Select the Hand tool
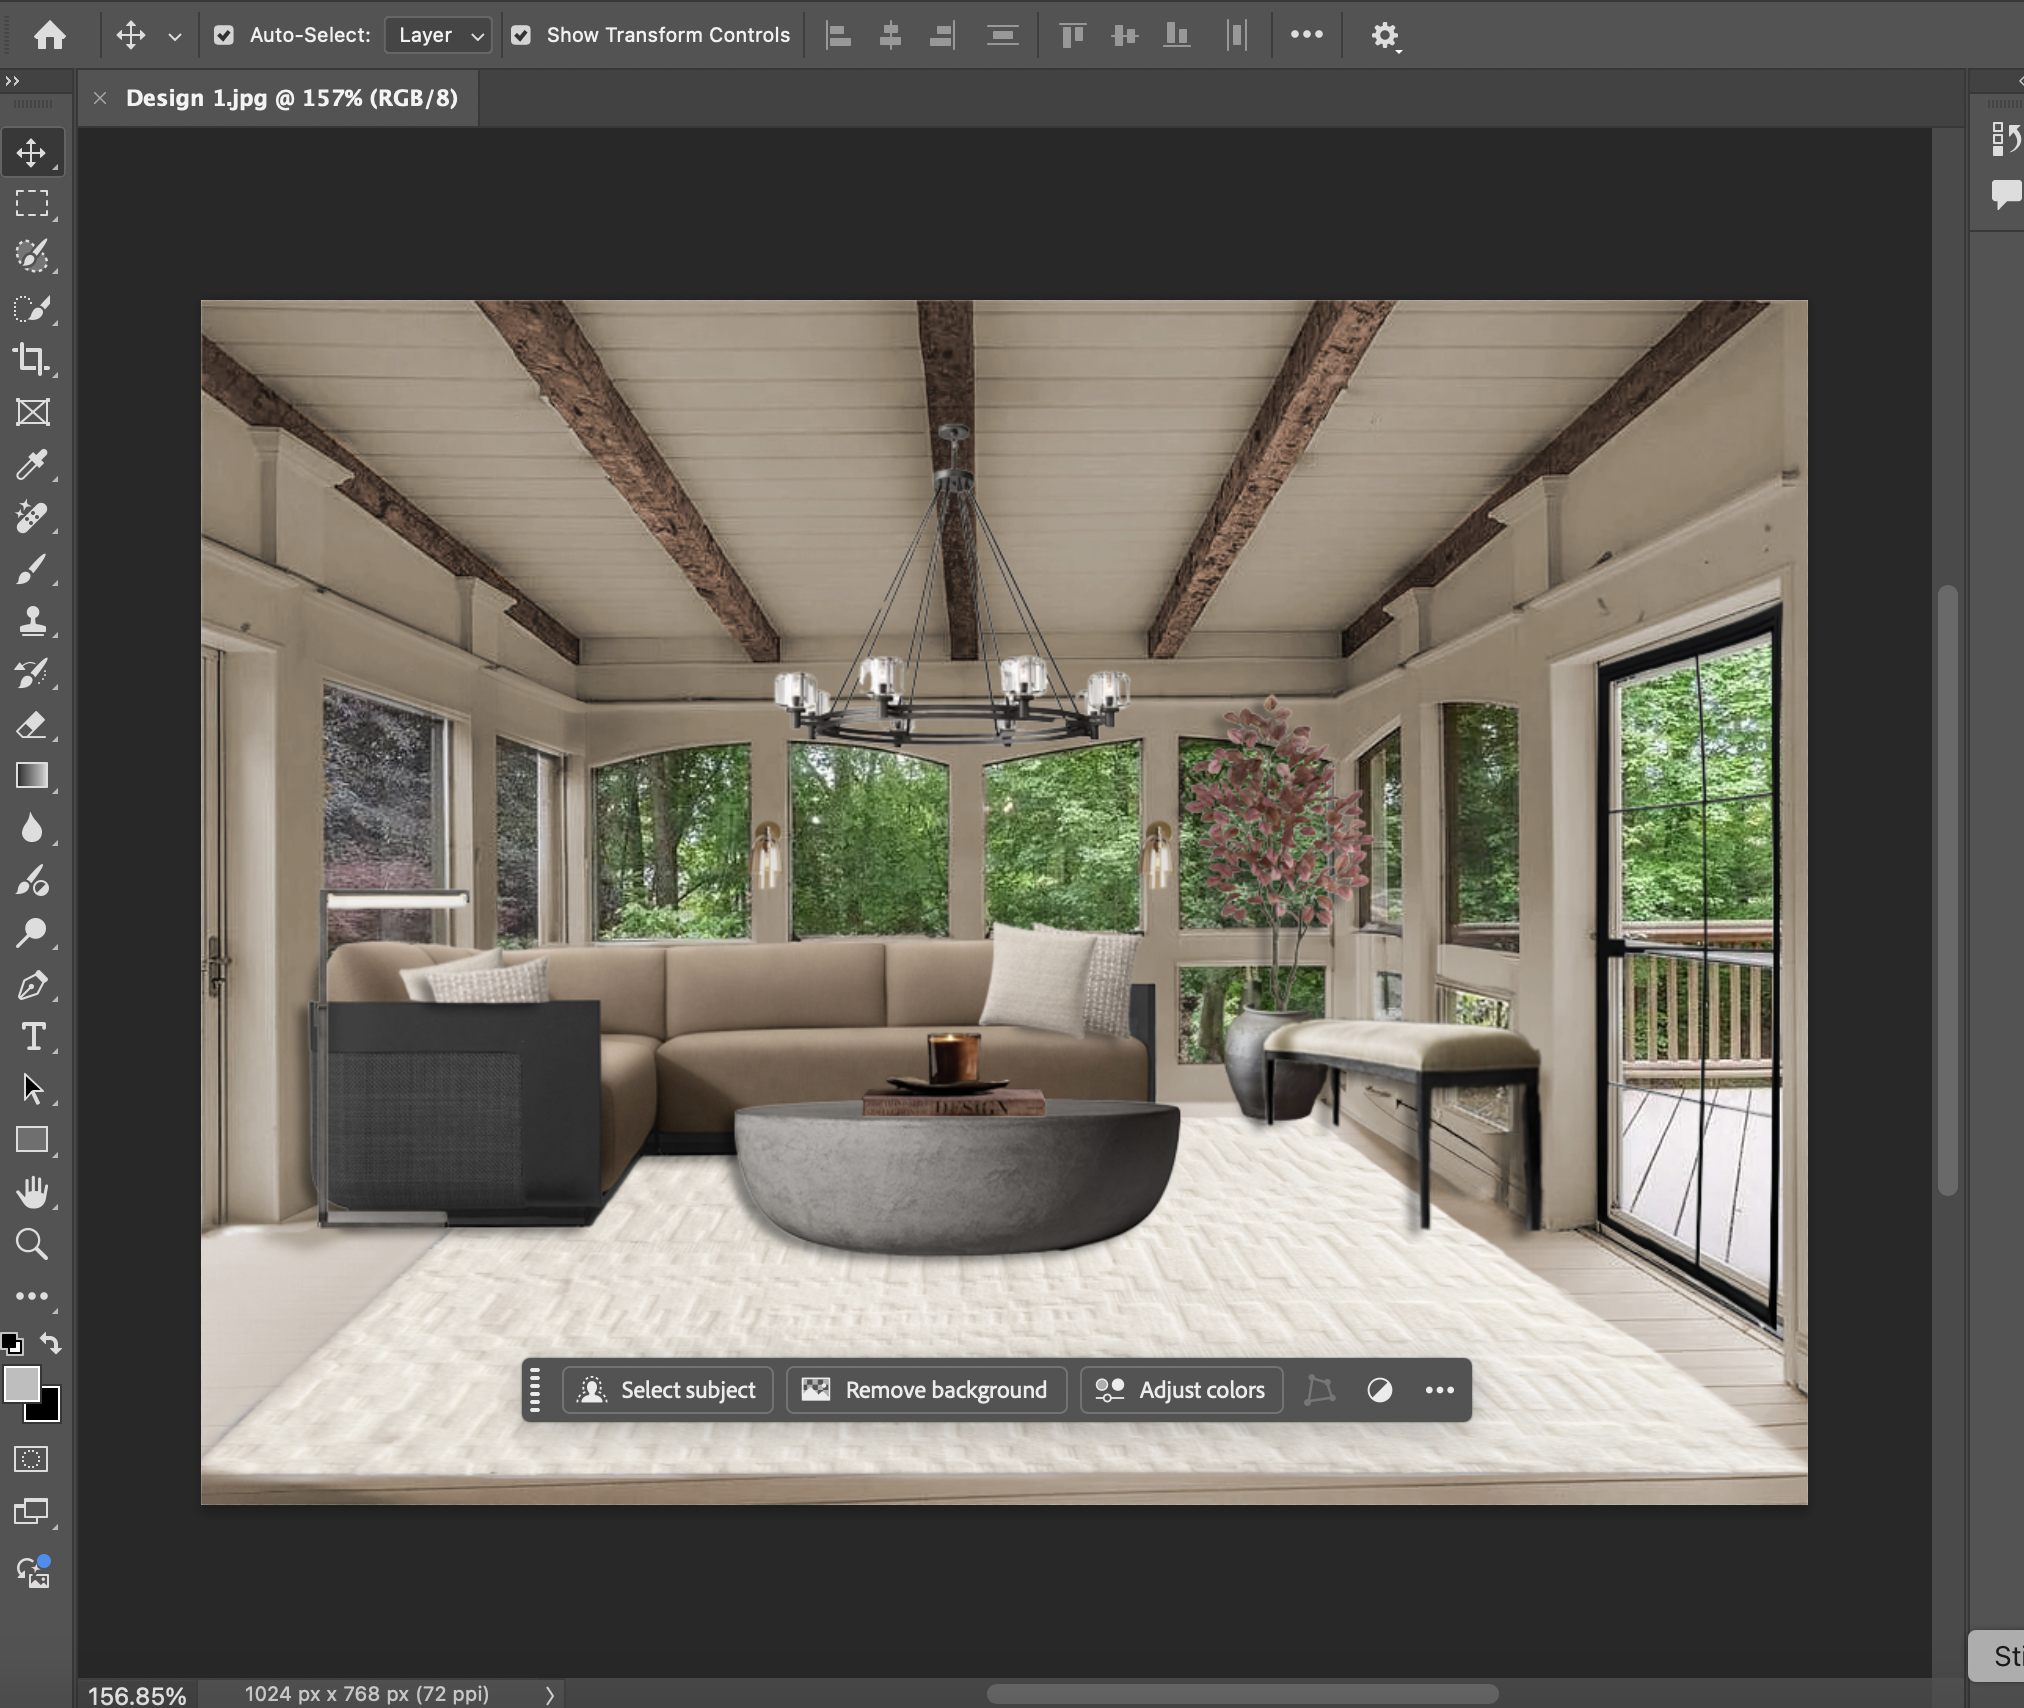Screen dimensions: 2024x1708 [x=32, y=1192]
